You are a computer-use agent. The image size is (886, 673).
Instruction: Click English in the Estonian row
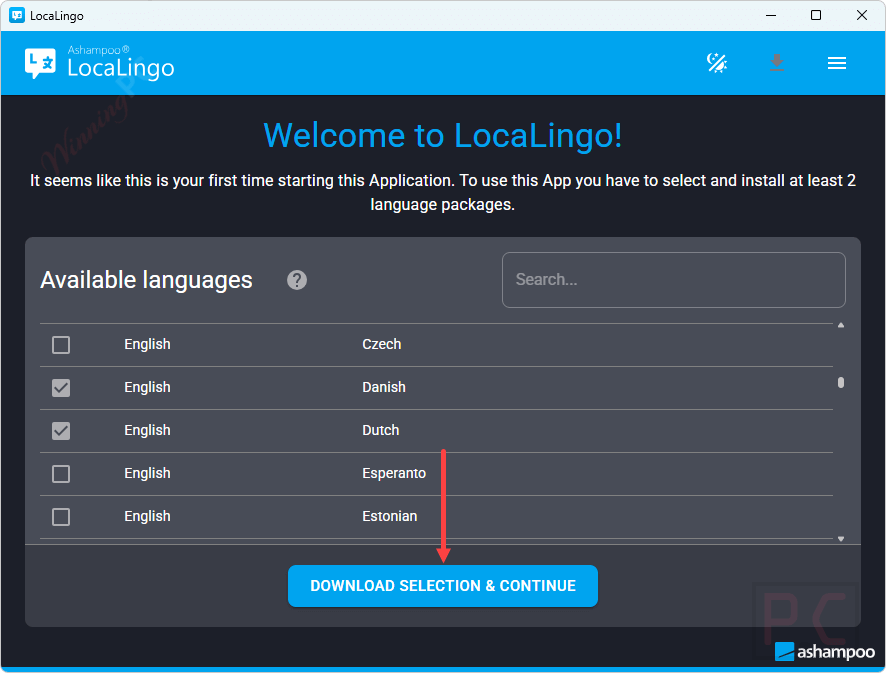[147, 516]
